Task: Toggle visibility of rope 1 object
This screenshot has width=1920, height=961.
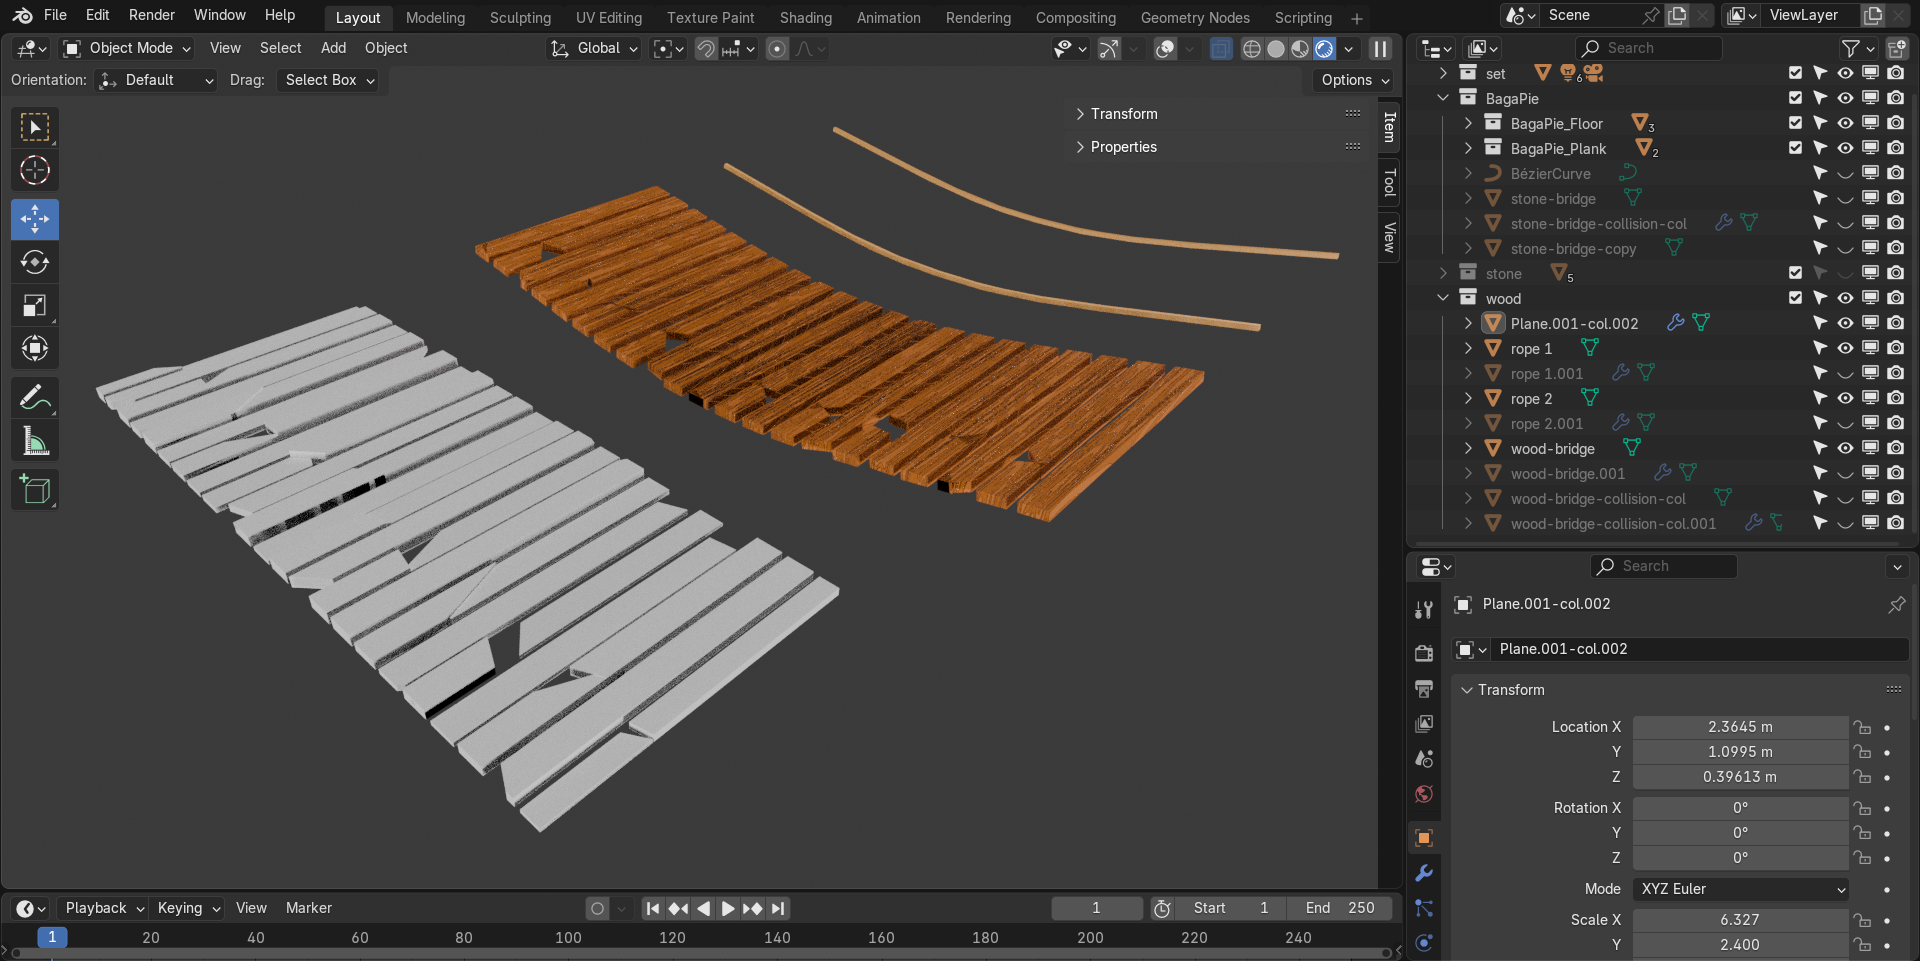Action: [1845, 348]
